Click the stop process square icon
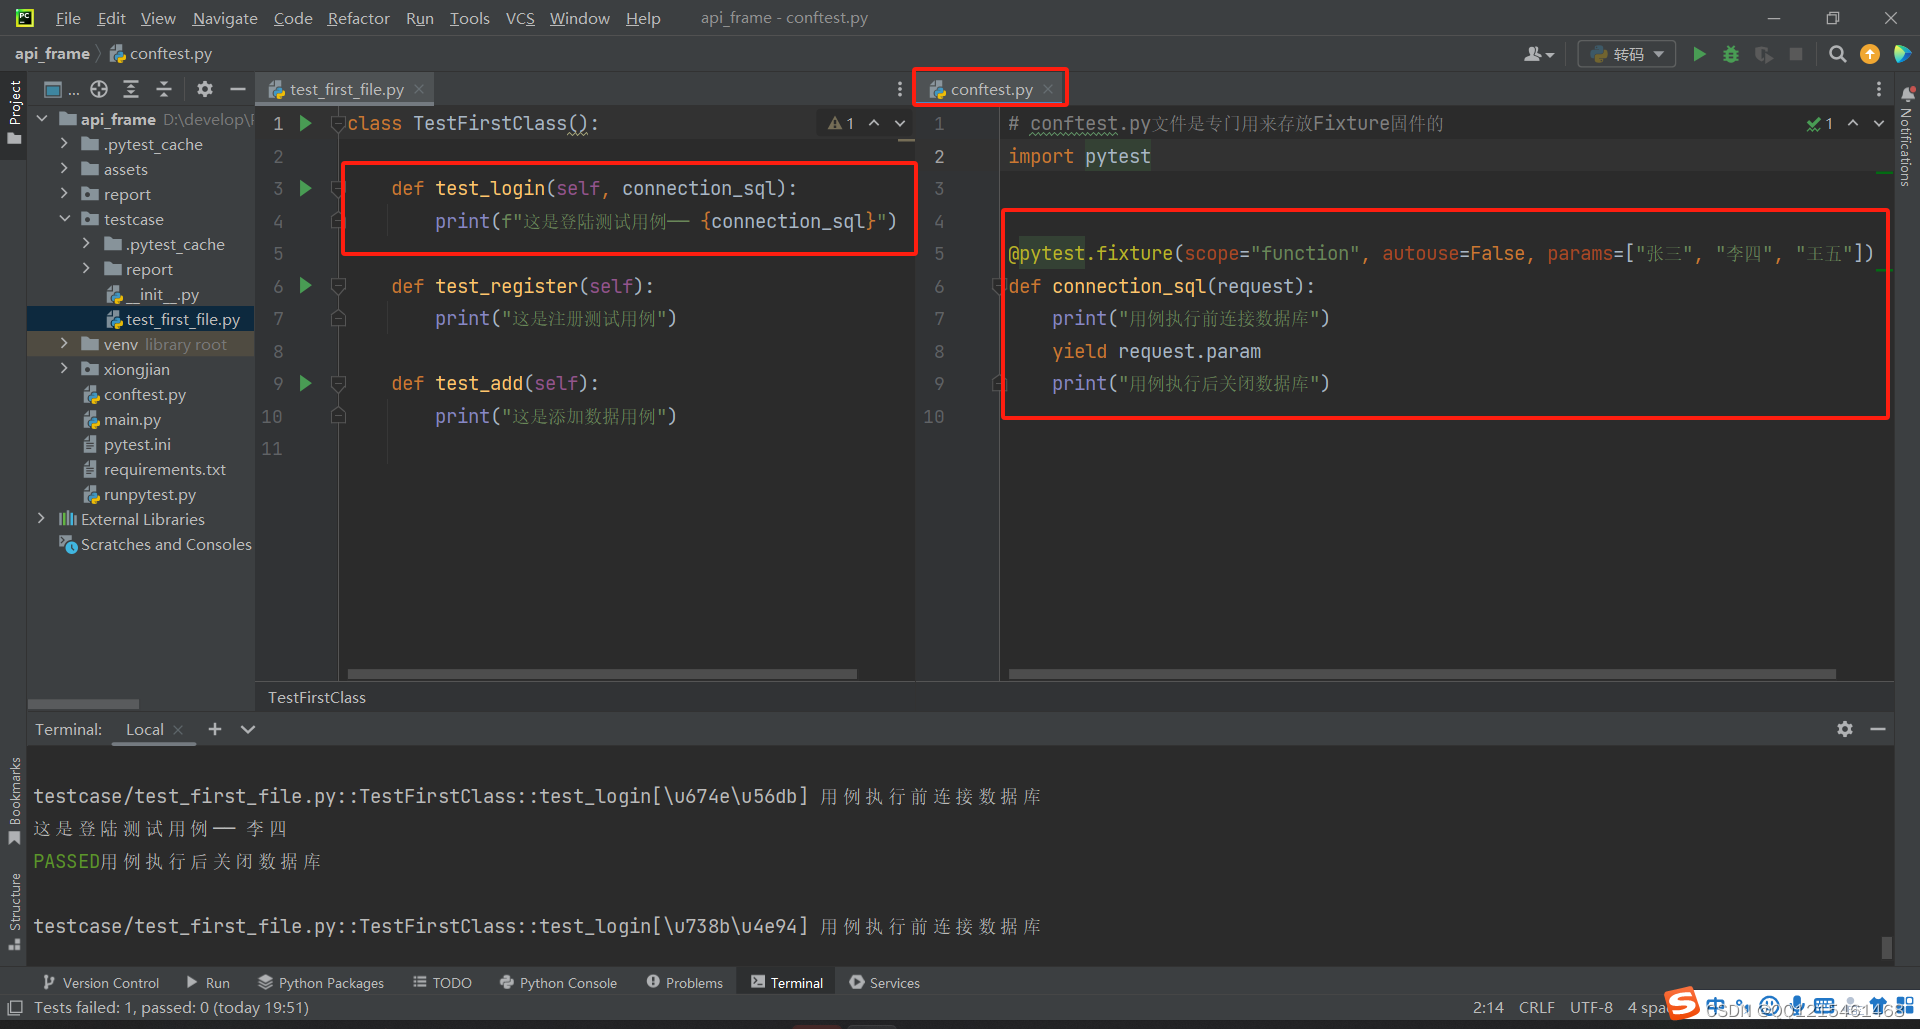This screenshot has width=1920, height=1029. pos(1796,54)
